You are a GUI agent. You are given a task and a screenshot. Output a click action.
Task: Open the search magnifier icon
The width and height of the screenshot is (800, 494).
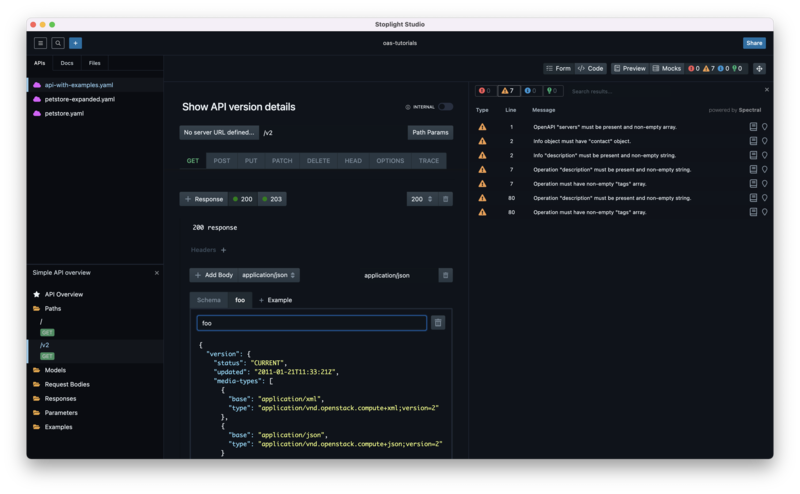click(58, 43)
